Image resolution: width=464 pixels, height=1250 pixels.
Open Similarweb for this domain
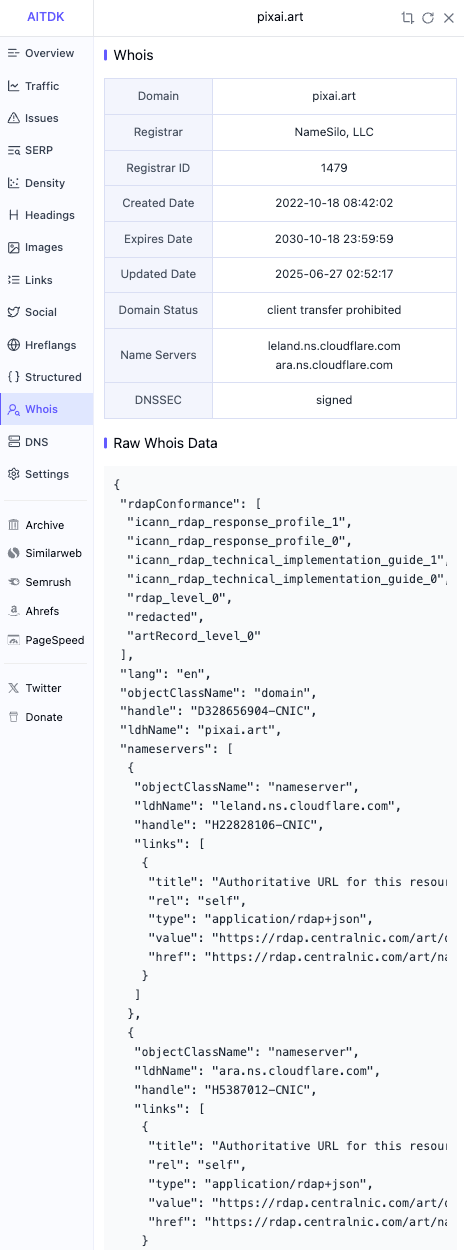46,553
